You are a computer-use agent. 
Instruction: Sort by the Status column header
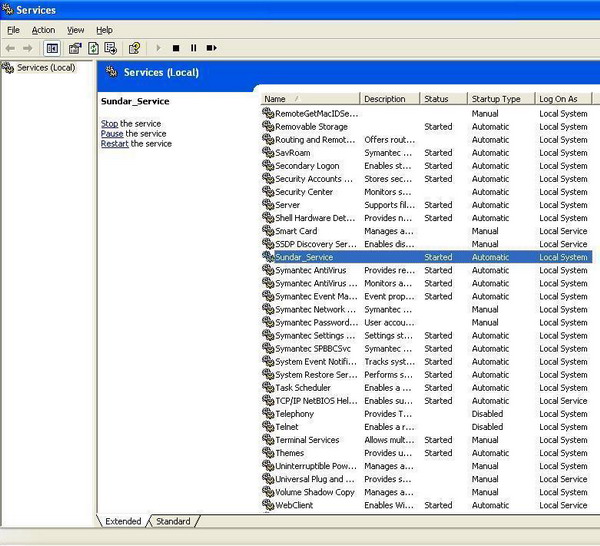(444, 99)
